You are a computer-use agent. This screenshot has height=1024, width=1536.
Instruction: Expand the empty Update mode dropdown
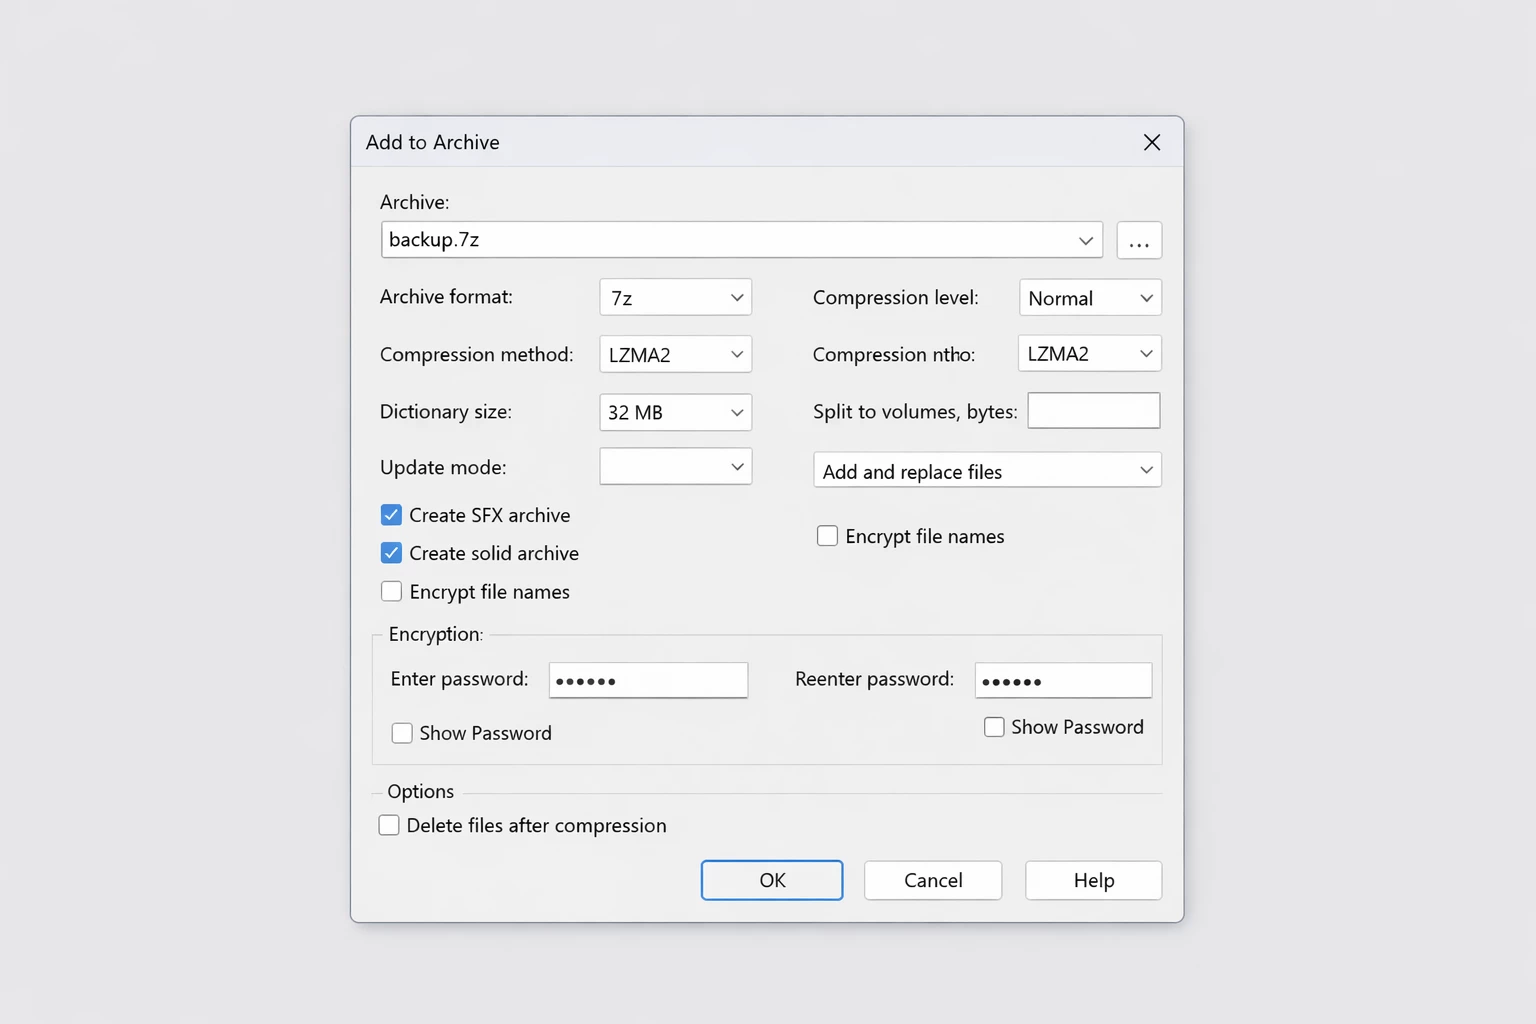675,467
